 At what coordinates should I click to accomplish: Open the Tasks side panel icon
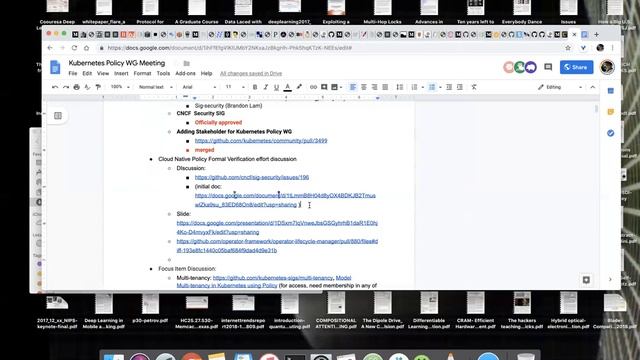click(x=611, y=133)
